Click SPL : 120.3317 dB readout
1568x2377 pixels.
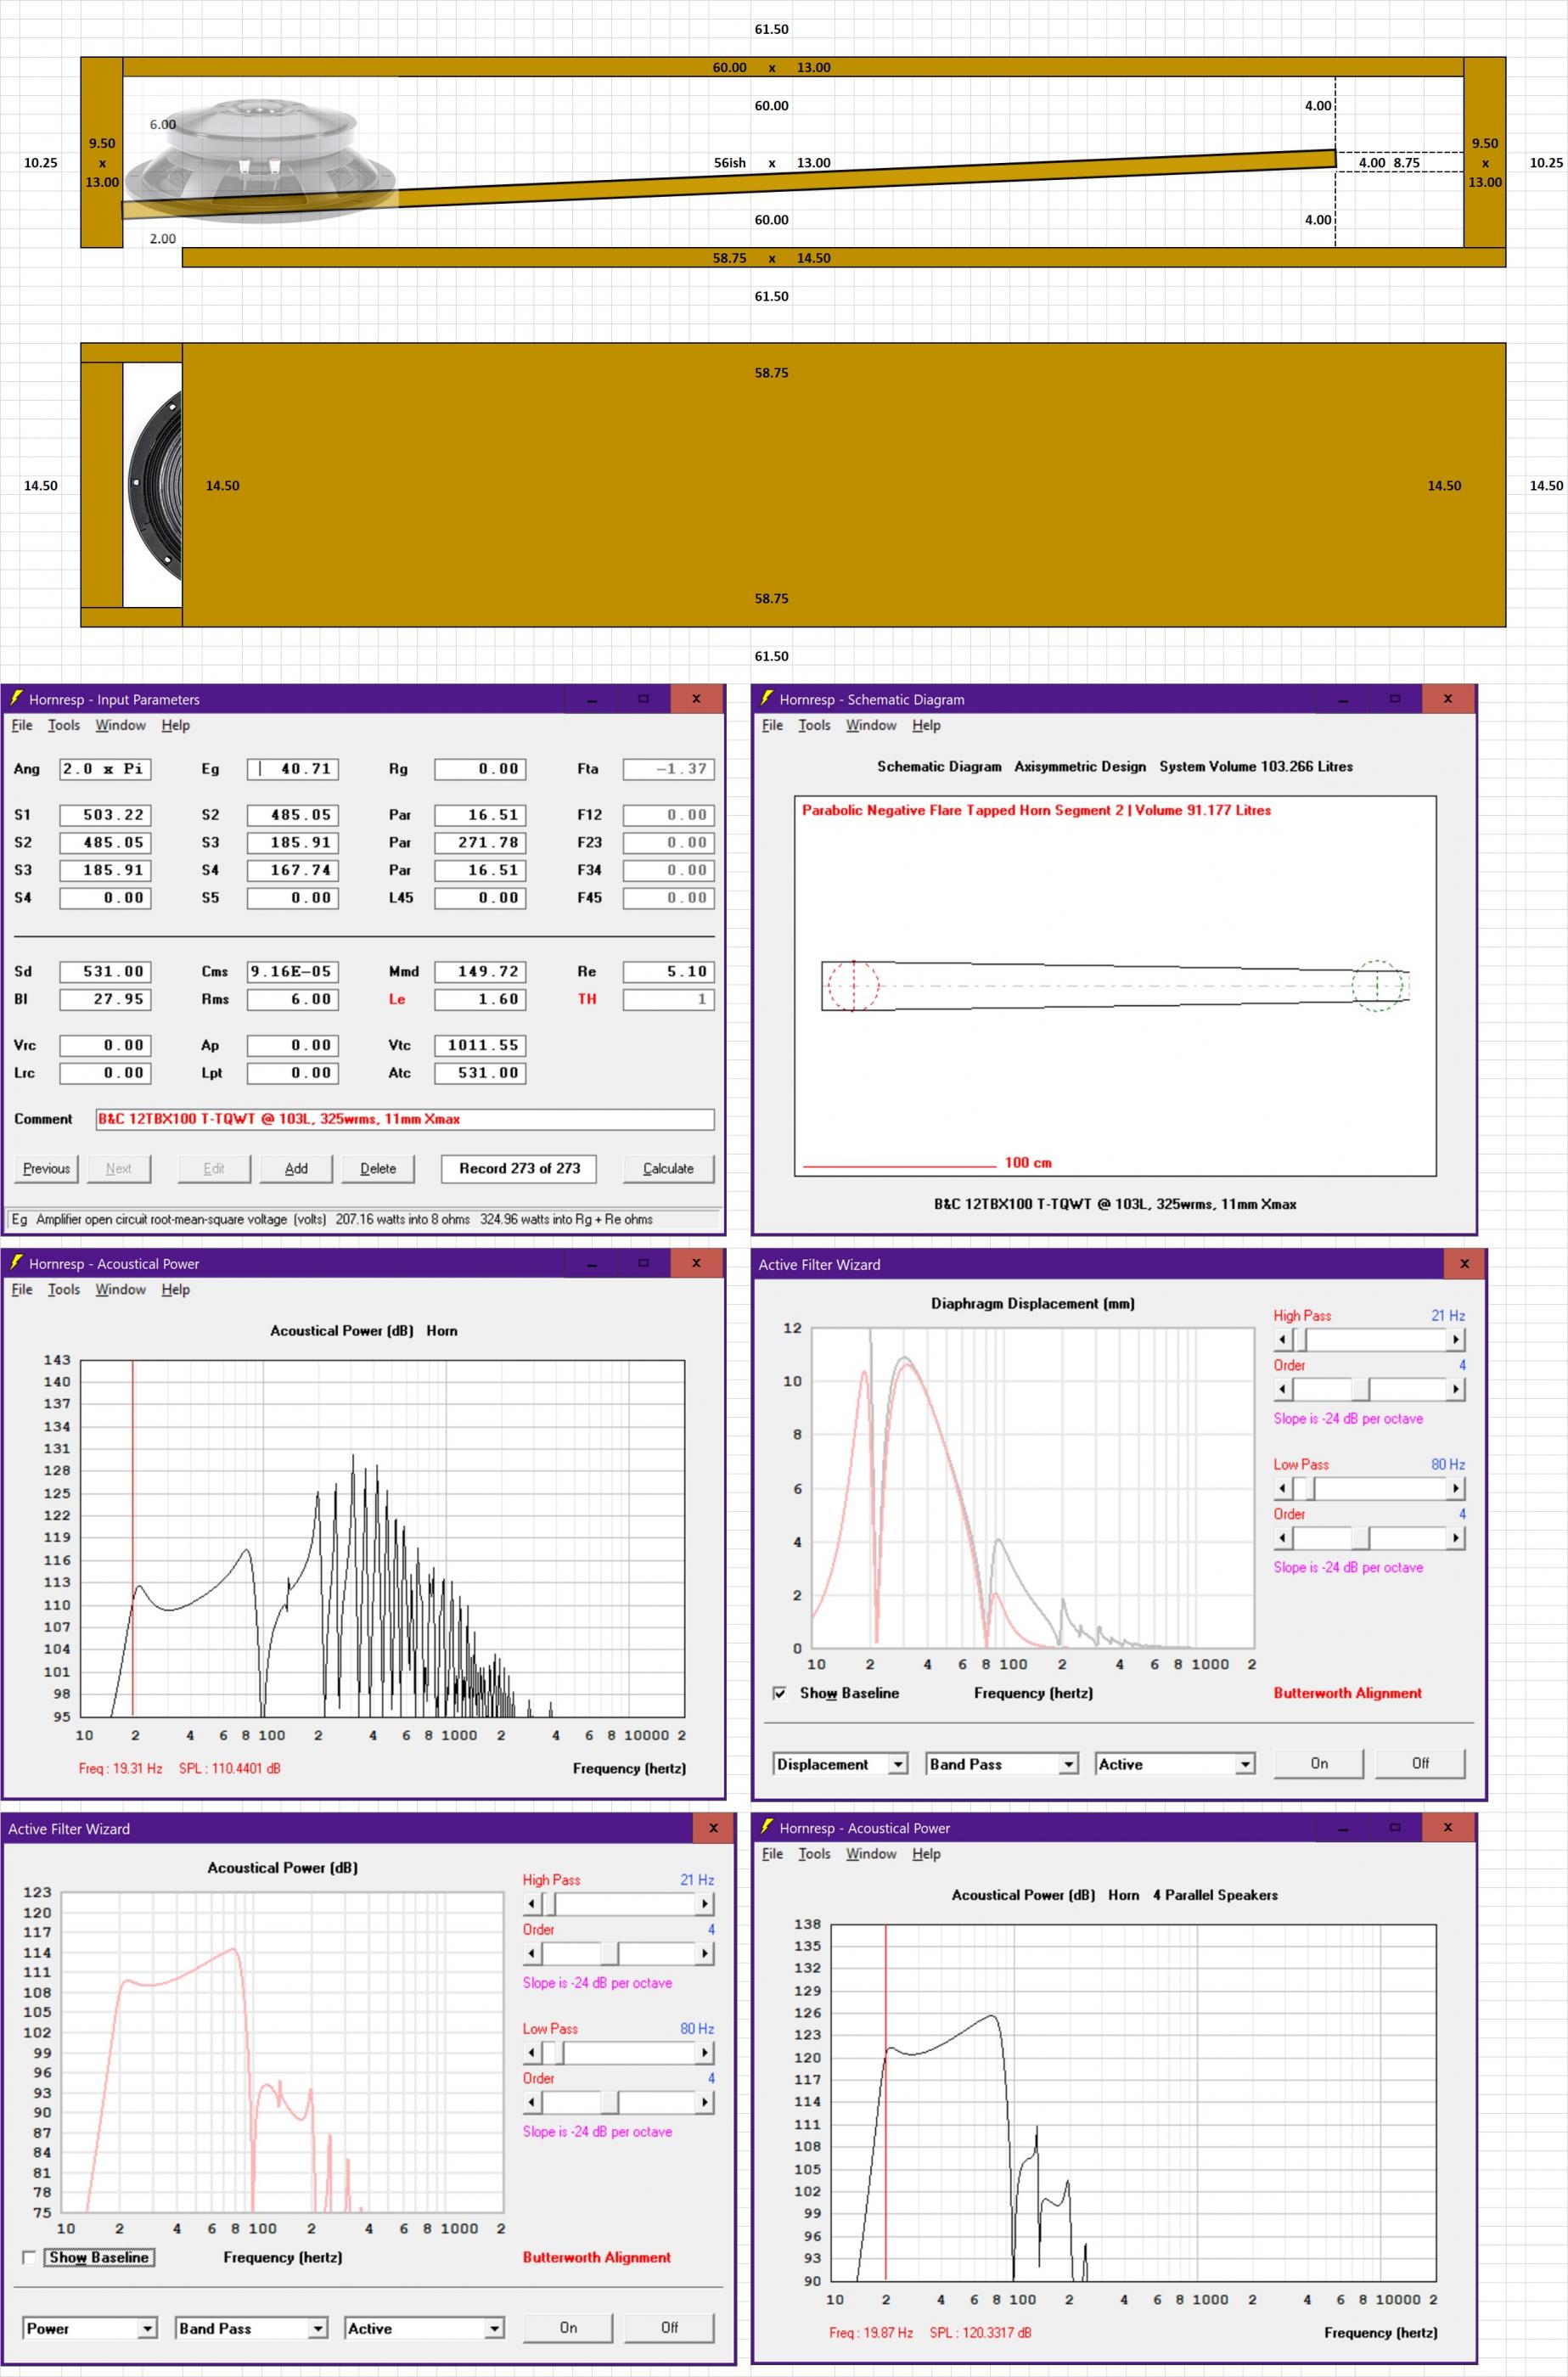point(980,2332)
